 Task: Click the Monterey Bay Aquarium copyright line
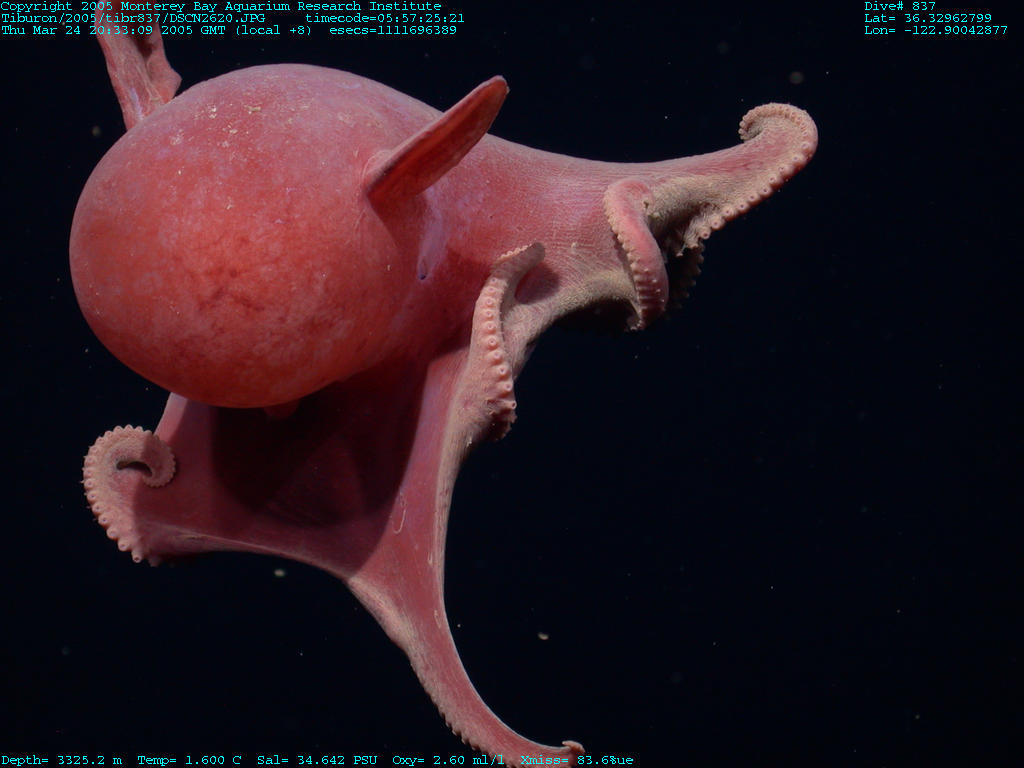point(221,7)
